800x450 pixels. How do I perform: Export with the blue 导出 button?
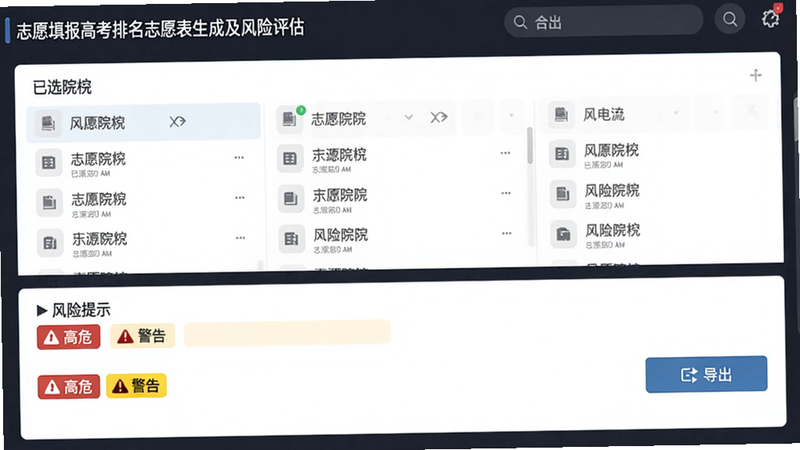(x=706, y=374)
